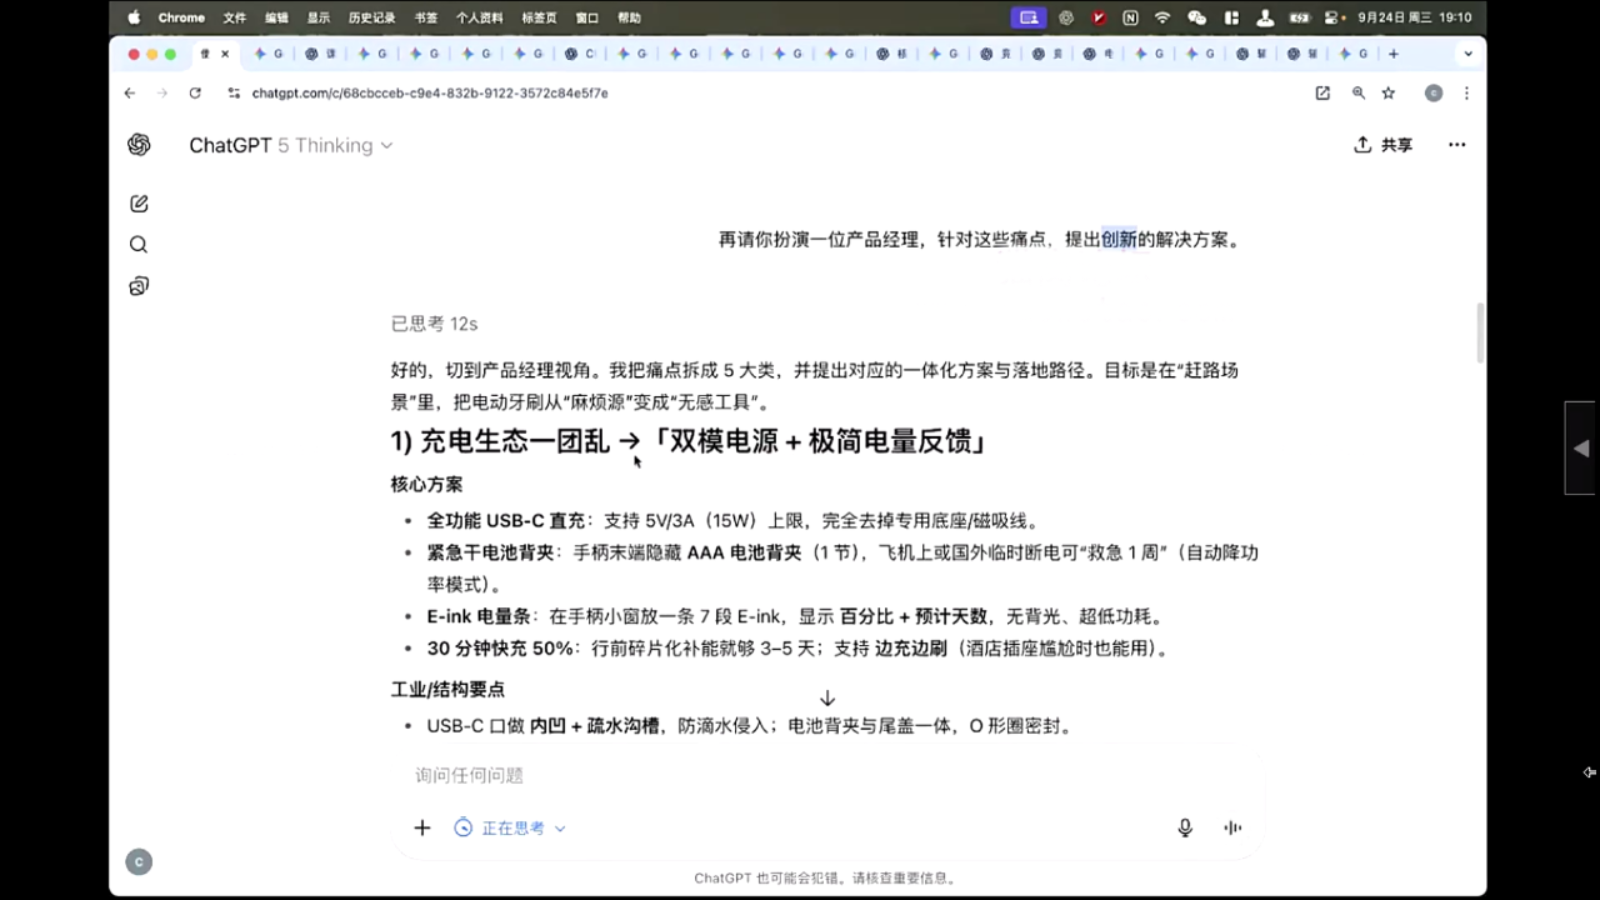Viewport: 1600px width, 900px height.
Task: Click the page vertical scrollbar thumb
Action: click(x=1480, y=332)
